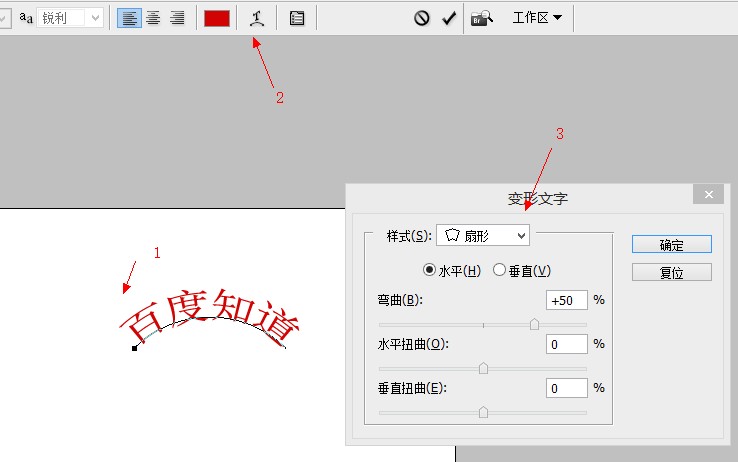
Task: Select right align text
Action: coord(177,18)
